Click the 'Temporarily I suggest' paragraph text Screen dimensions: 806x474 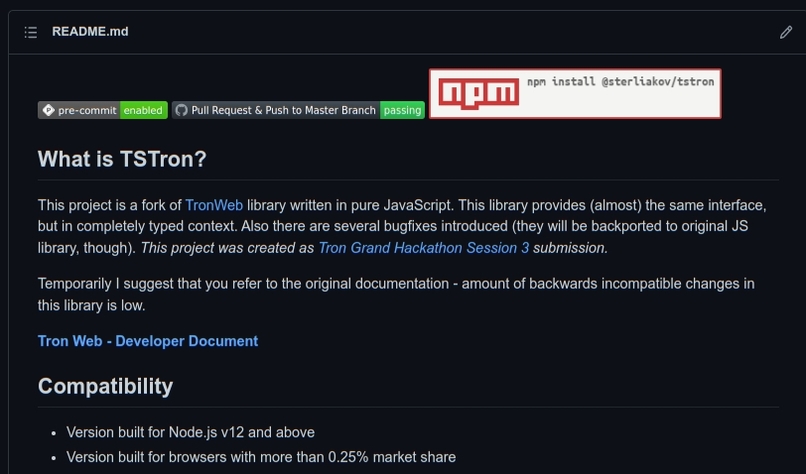(396, 294)
